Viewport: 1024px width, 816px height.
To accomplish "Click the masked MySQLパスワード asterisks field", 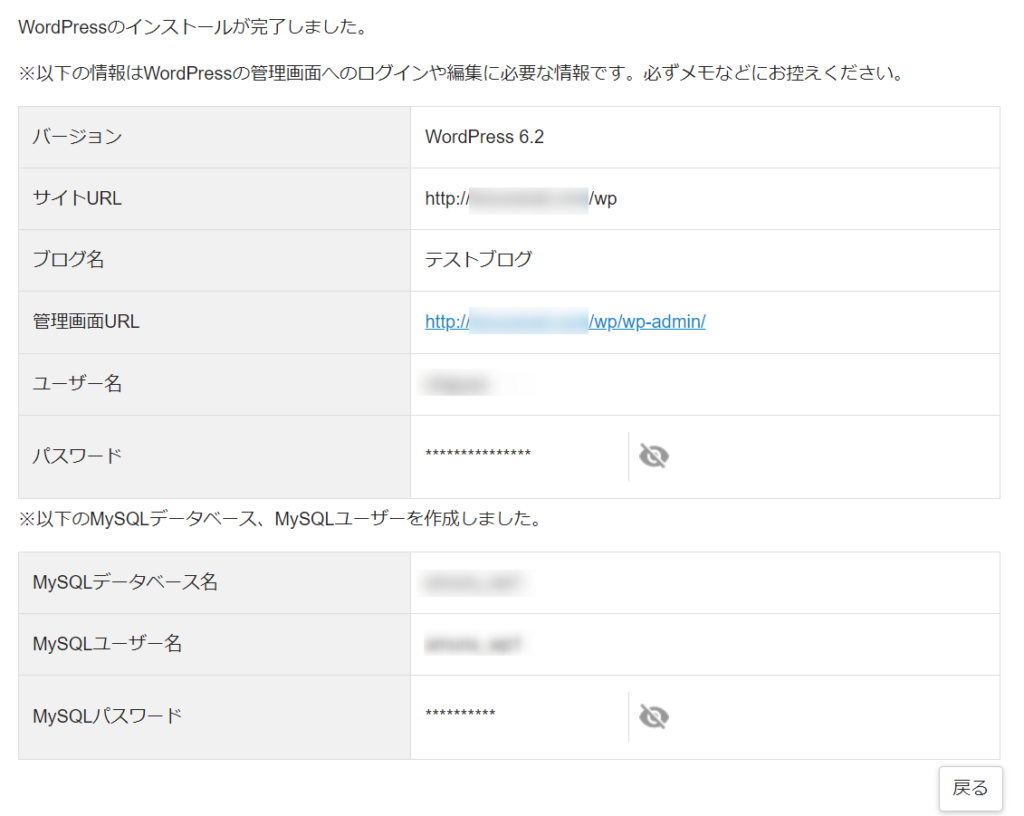I will pyautogui.click(x=460, y=713).
